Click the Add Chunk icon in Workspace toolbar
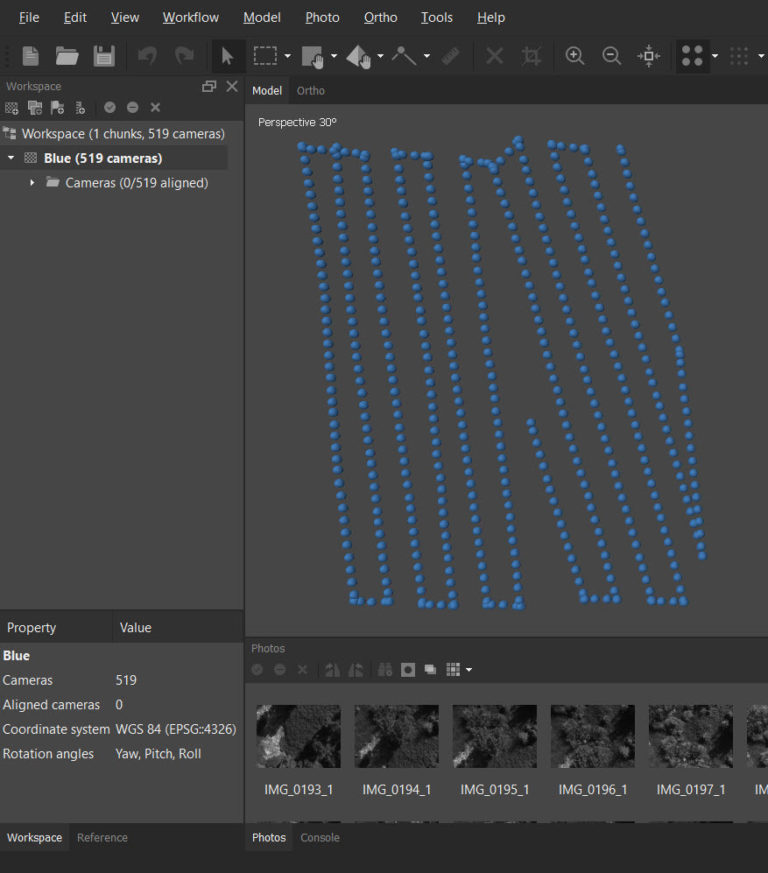Screen dimensions: 768x873 pos(12,107)
